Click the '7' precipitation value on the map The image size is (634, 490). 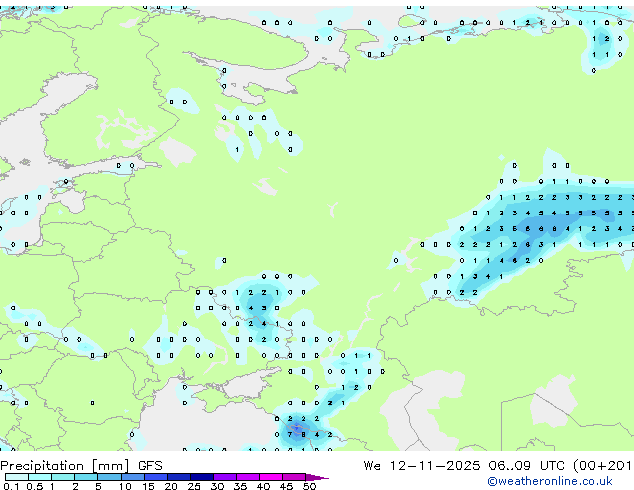click(290, 435)
